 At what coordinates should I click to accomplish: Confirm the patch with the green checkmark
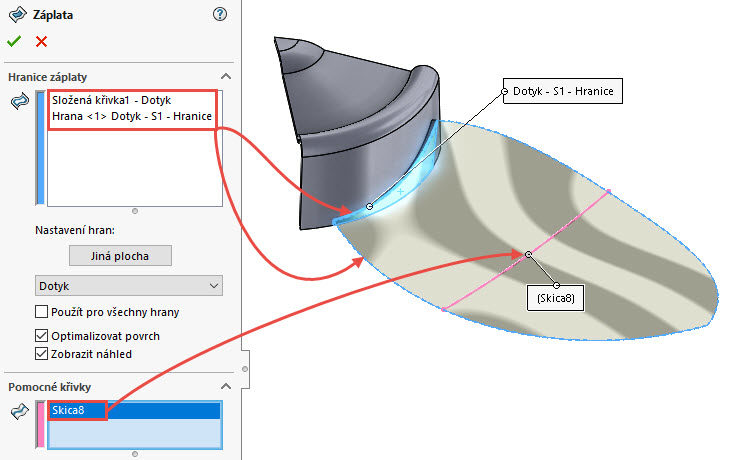click(x=14, y=42)
